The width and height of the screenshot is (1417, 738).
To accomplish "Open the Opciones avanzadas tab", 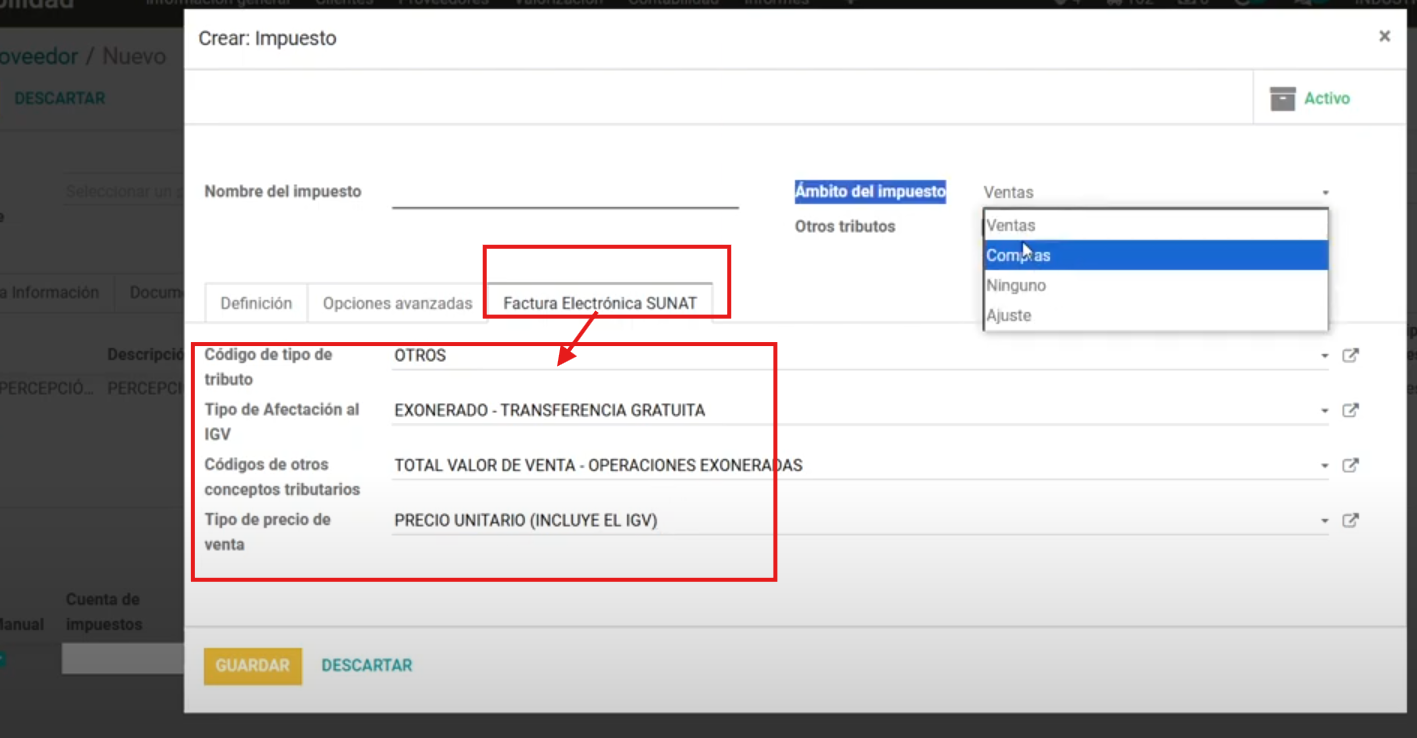I will coord(397,303).
